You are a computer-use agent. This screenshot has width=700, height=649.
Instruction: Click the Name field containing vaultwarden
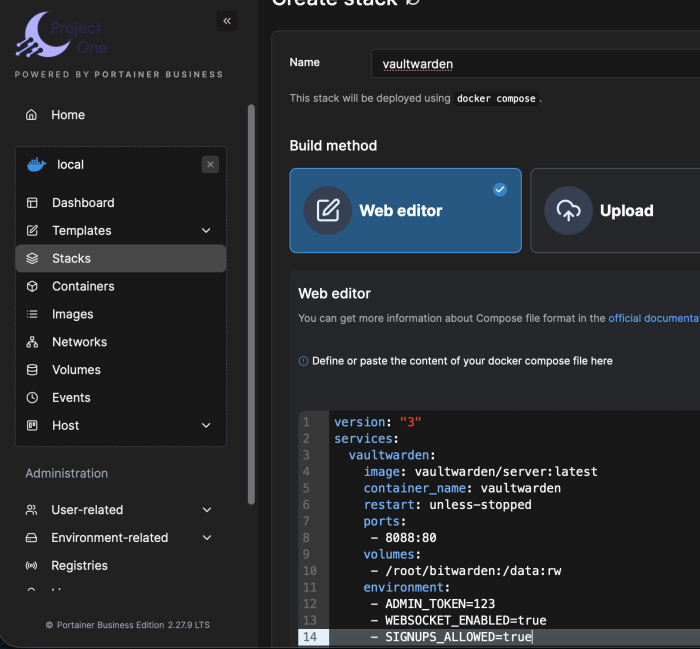535,64
